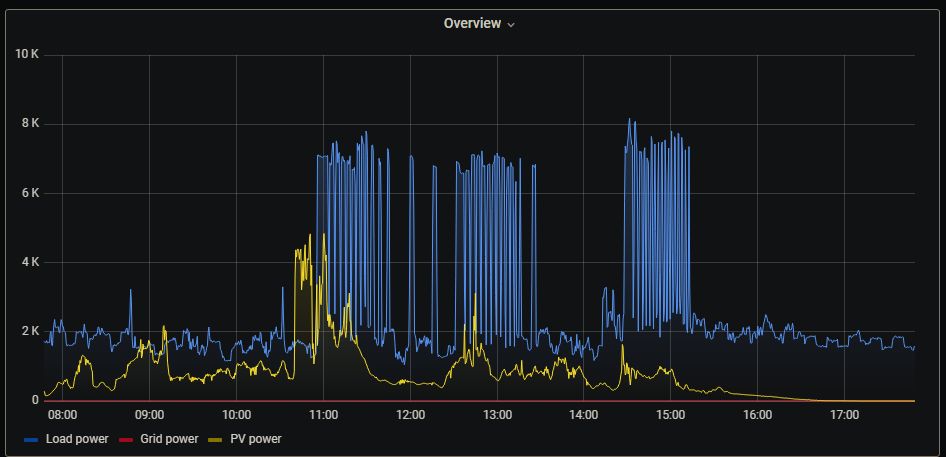Viewport: 946px width, 457px height.
Task: Click the 10:00 time axis label
Action: 236,415
